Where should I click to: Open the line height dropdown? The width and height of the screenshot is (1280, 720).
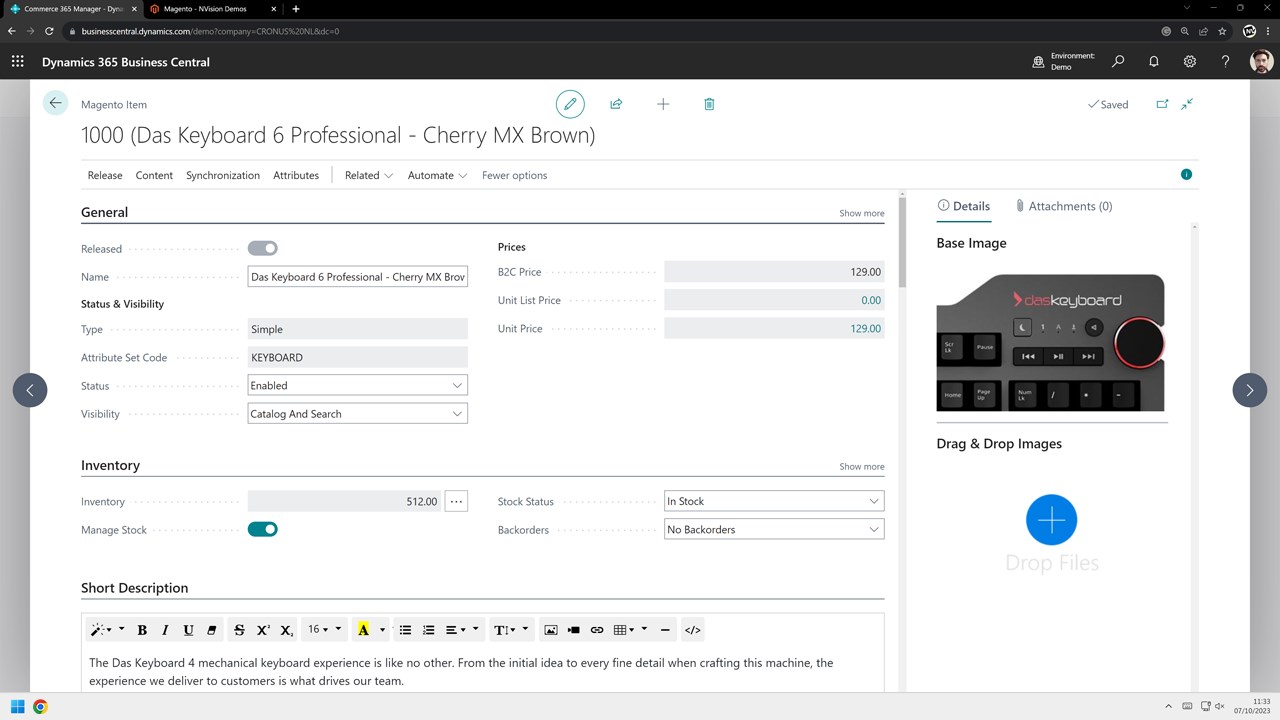(x=512, y=630)
